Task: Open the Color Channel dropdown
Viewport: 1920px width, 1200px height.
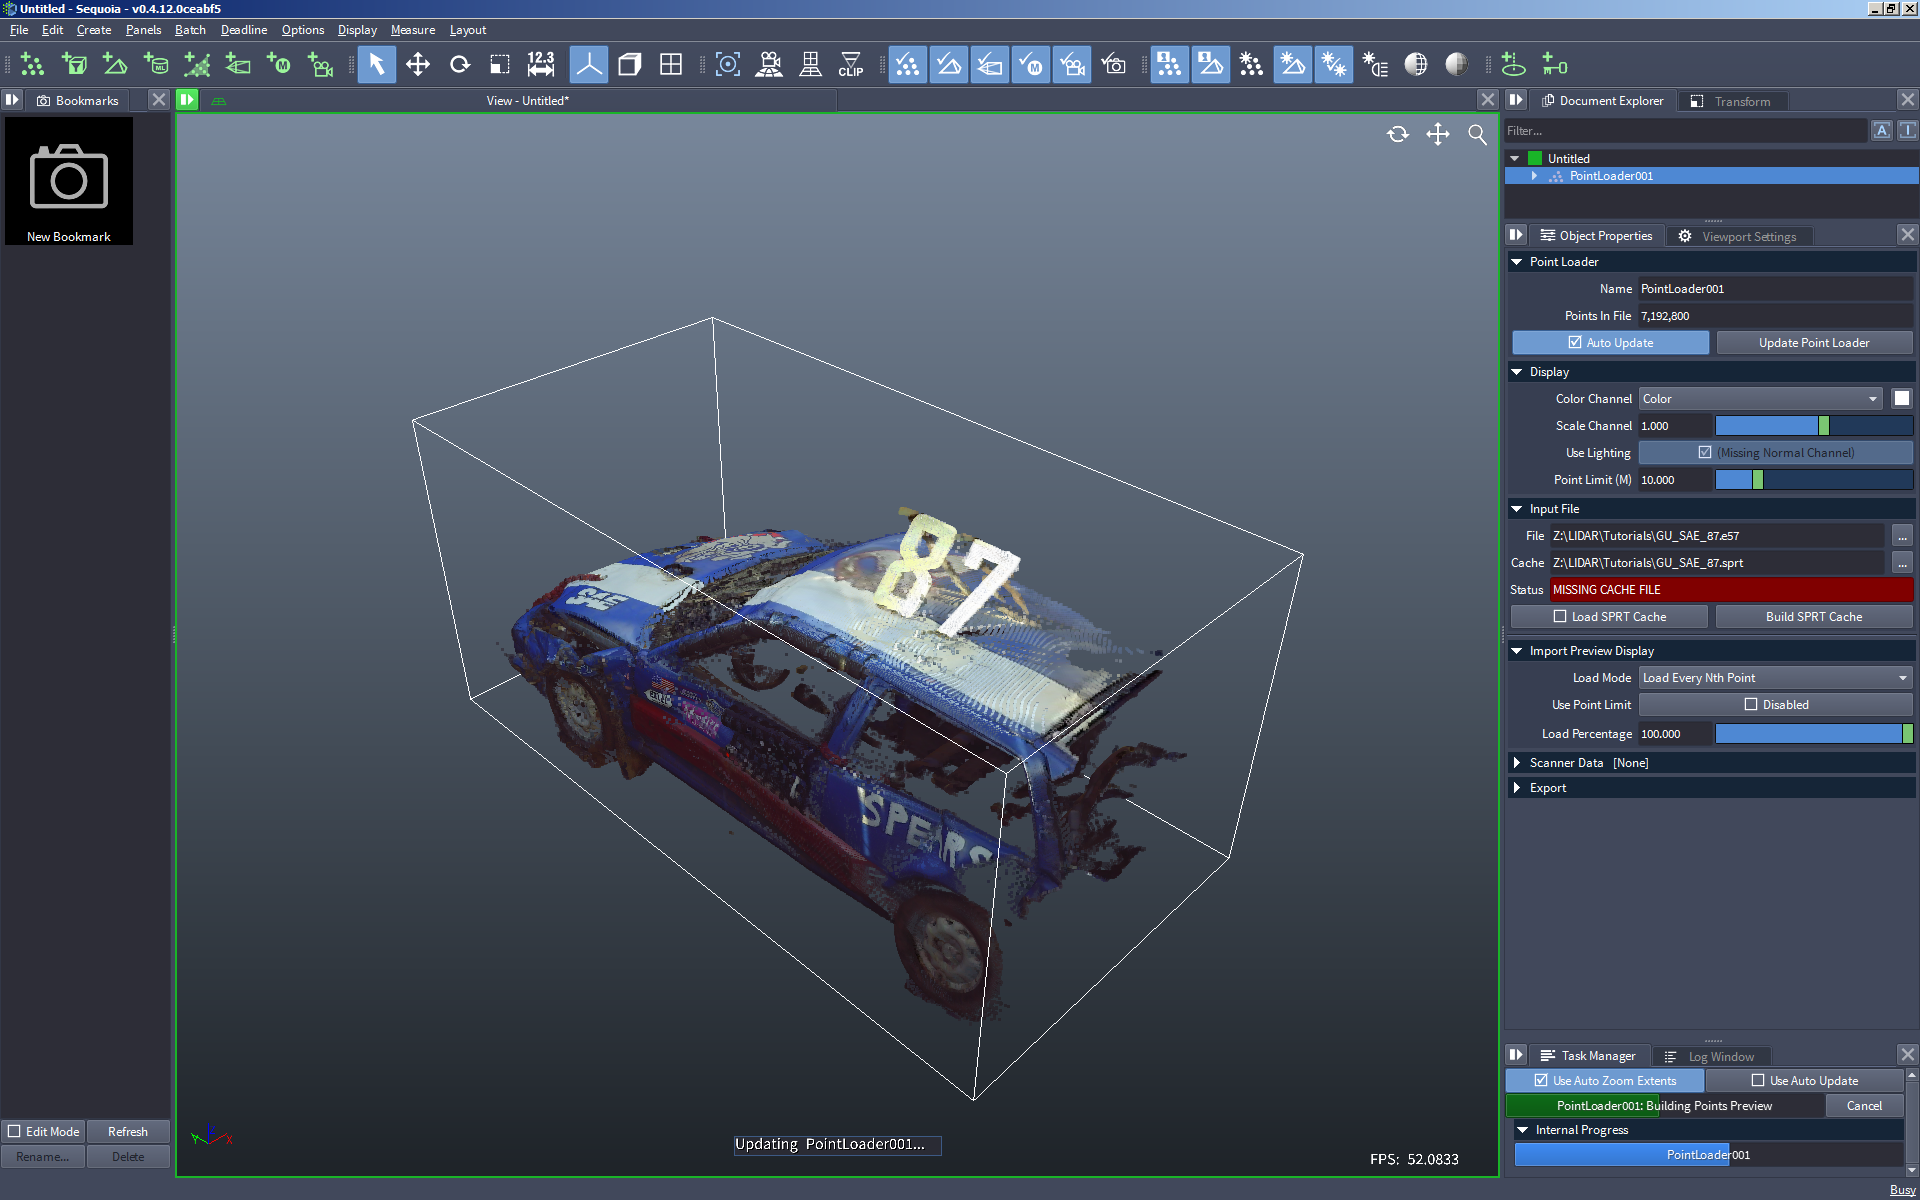Action: (1760, 399)
